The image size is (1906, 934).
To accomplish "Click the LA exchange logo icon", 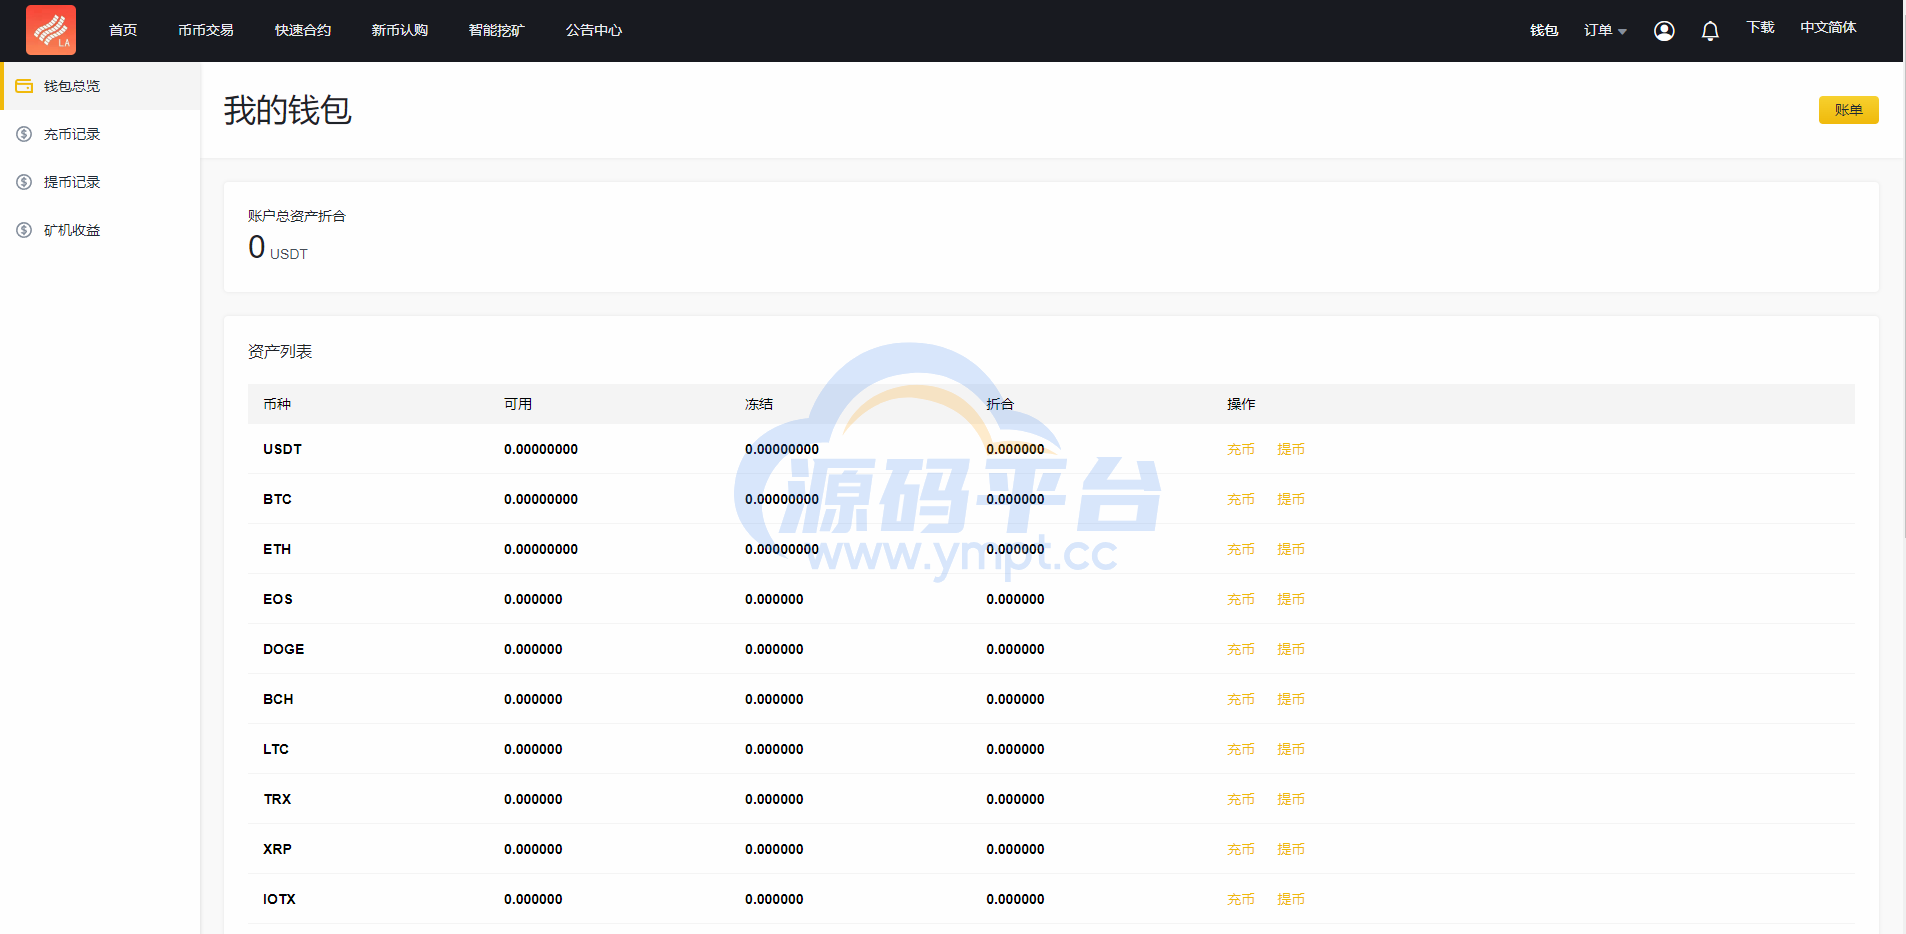I will [x=51, y=30].
